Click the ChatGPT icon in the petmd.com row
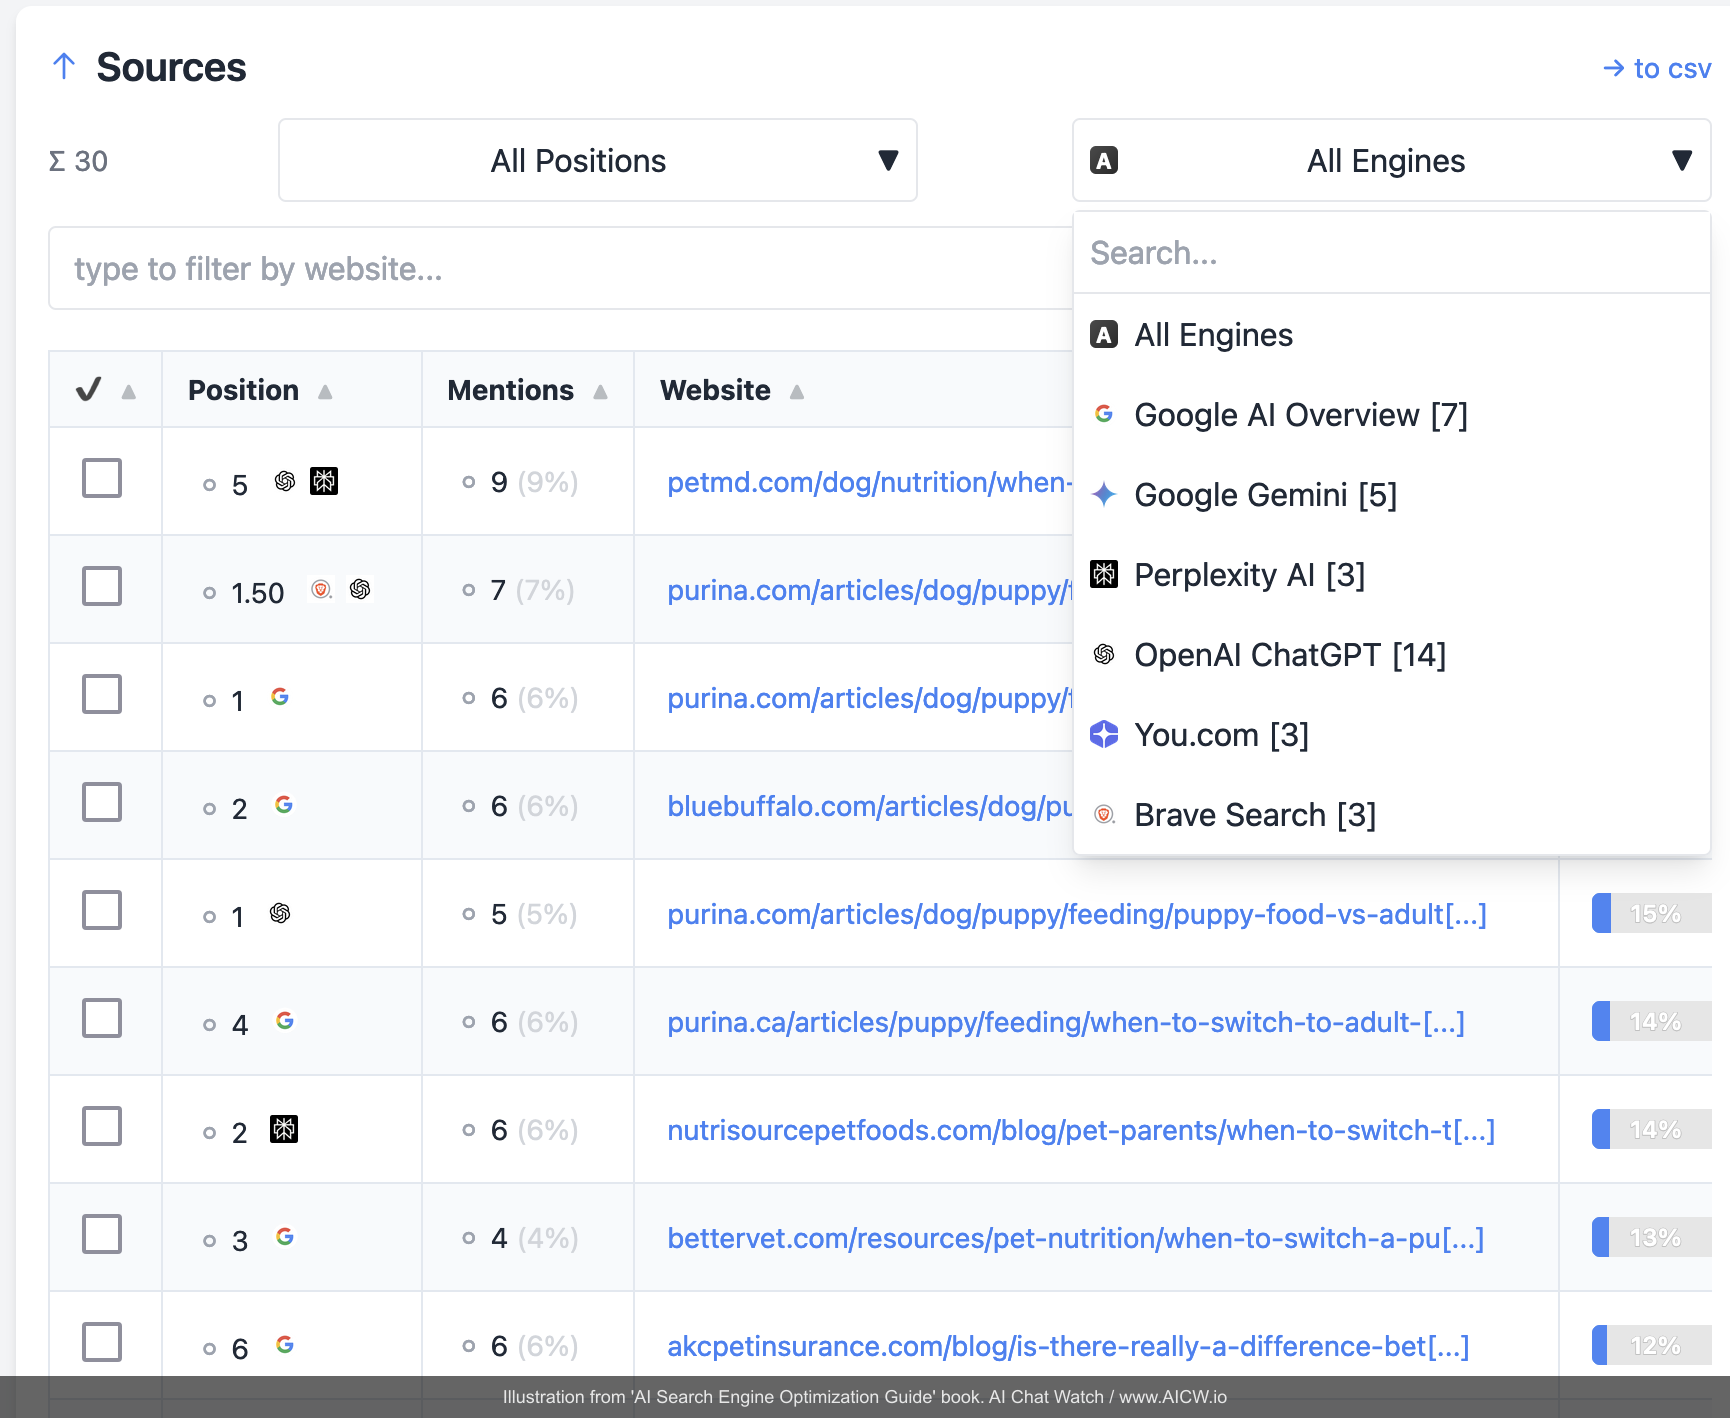This screenshot has width=1730, height=1418. click(x=285, y=482)
